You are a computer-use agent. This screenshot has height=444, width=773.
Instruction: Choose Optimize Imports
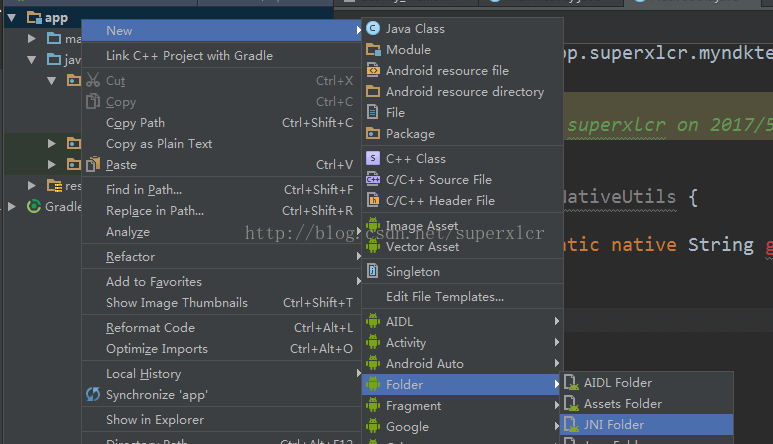coord(222,348)
